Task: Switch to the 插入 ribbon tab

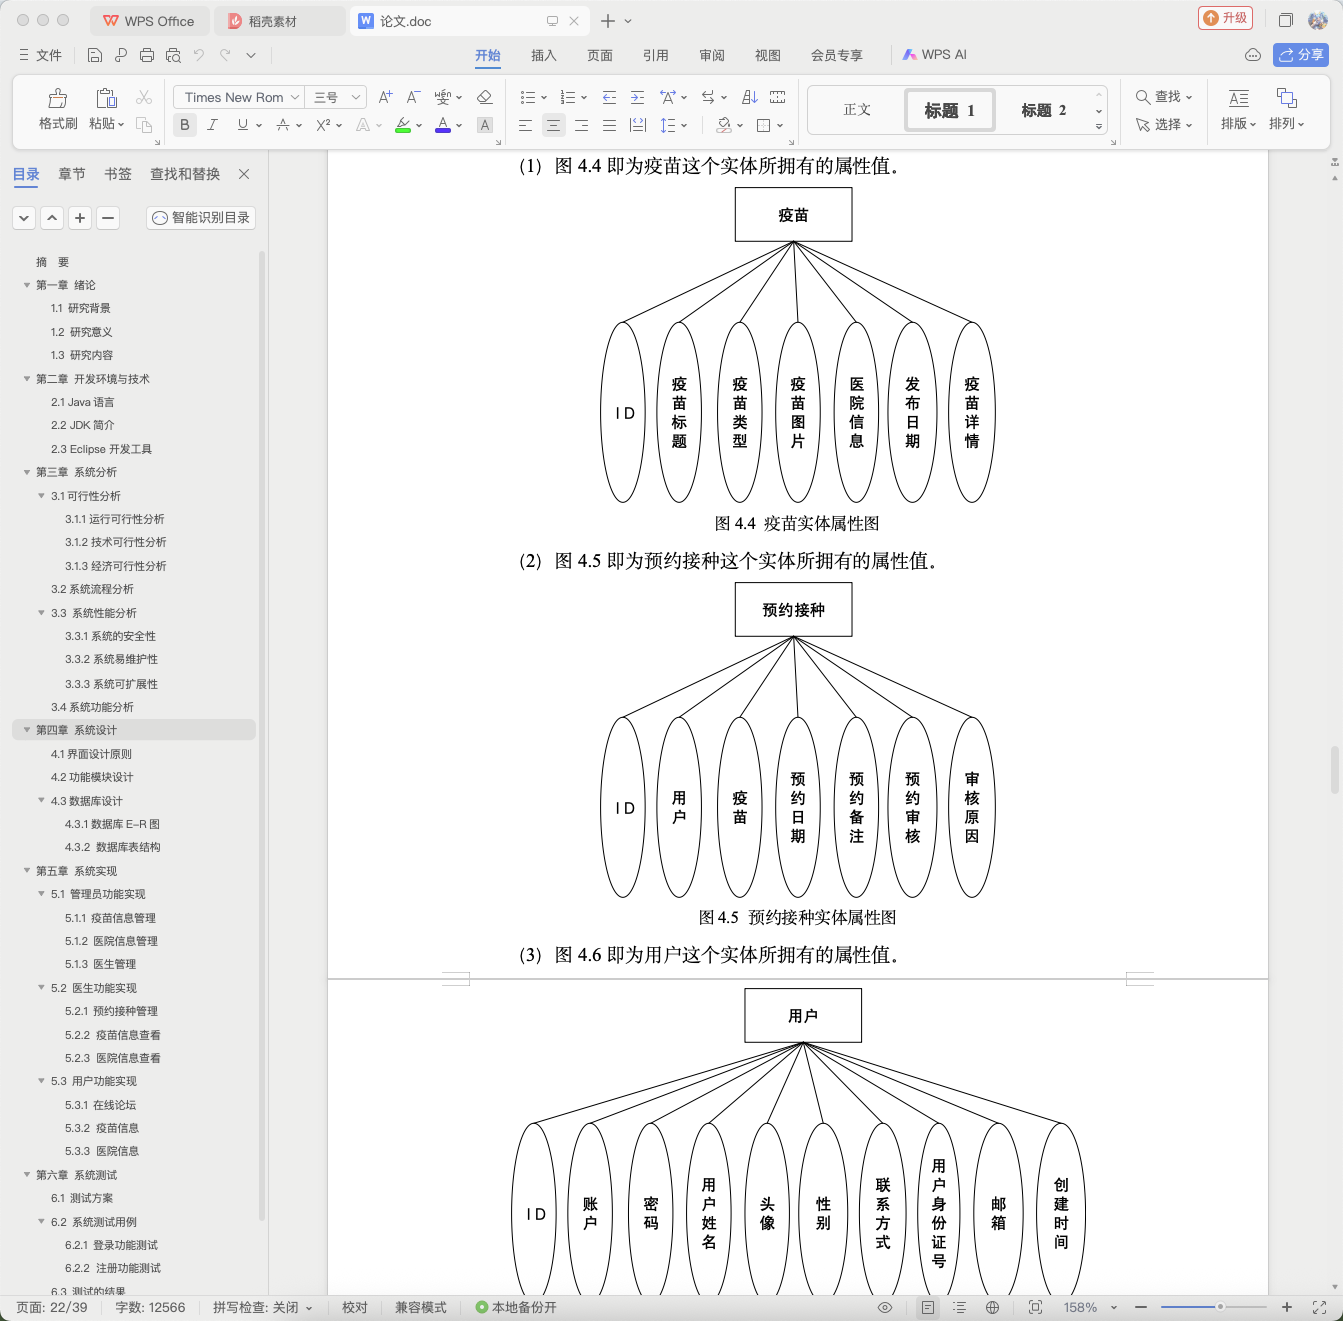Action: [543, 55]
